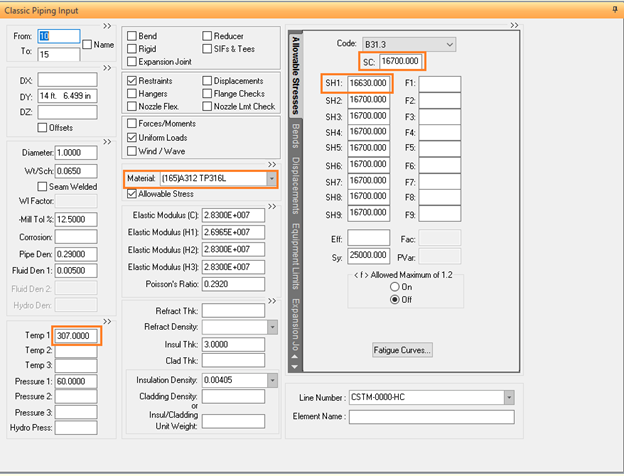628x476 pixels.
Task: Open the Expansion Jo tab
Action: pos(296,324)
